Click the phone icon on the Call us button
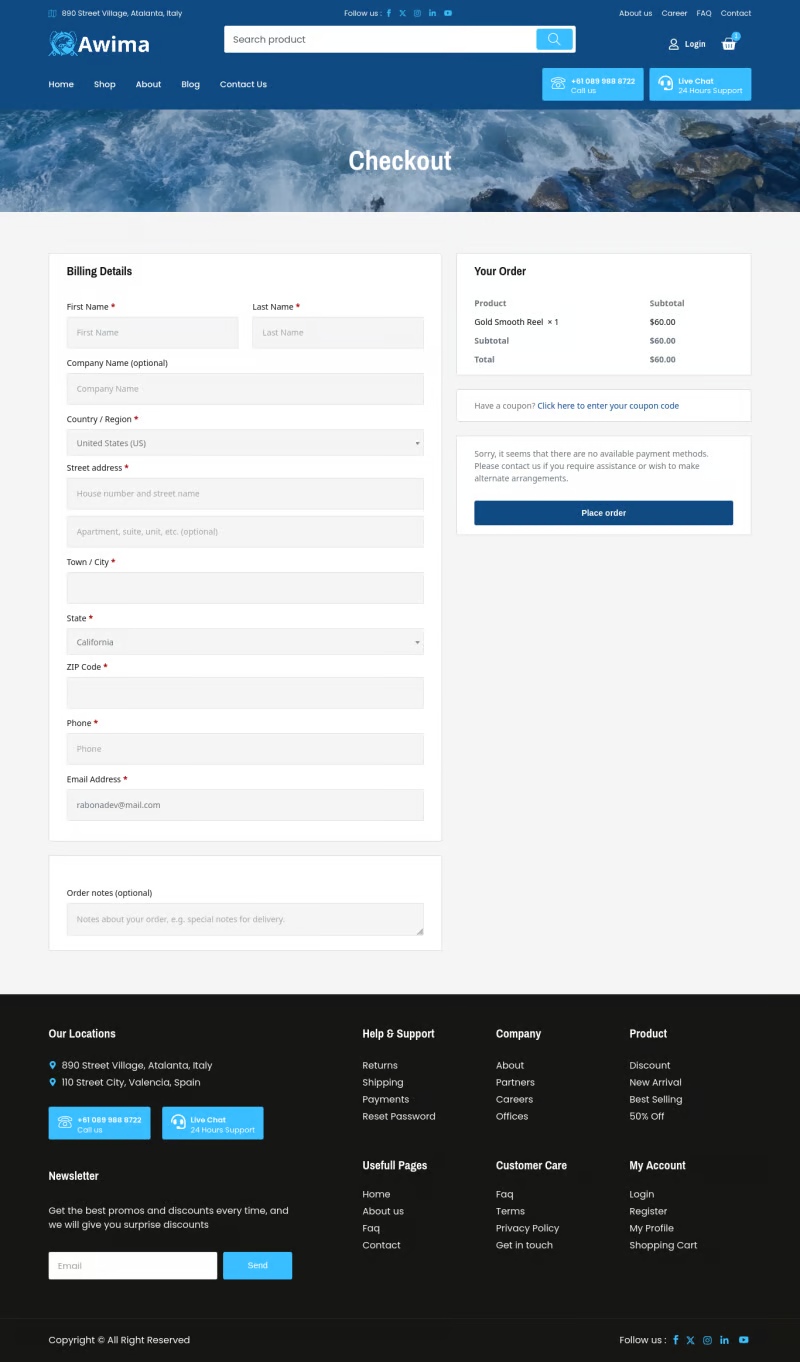 (558, 84)
